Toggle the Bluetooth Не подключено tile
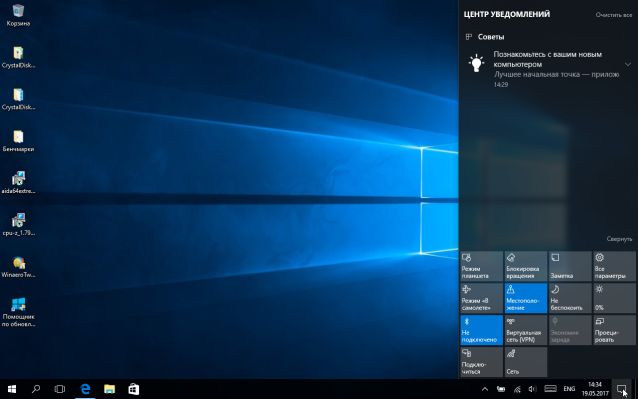Viewport: 638px width, 399px height. 481,330
